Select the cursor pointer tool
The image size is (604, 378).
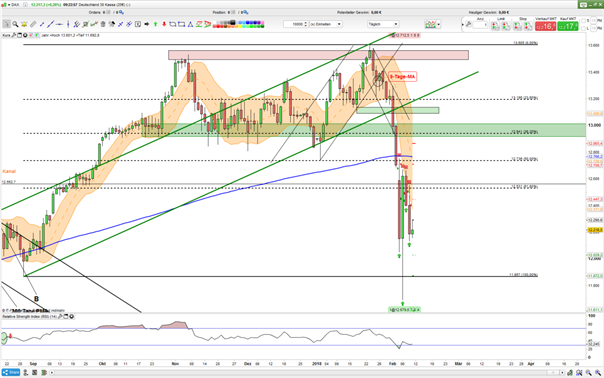[7, 24]
